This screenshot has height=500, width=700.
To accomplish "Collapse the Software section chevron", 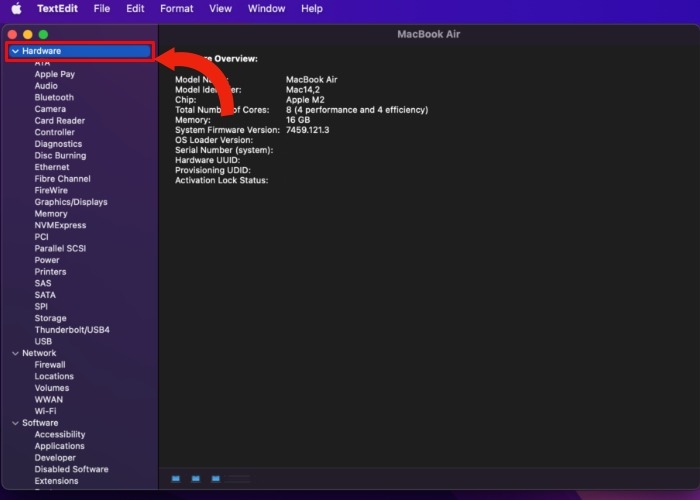I will click(15, 423).
